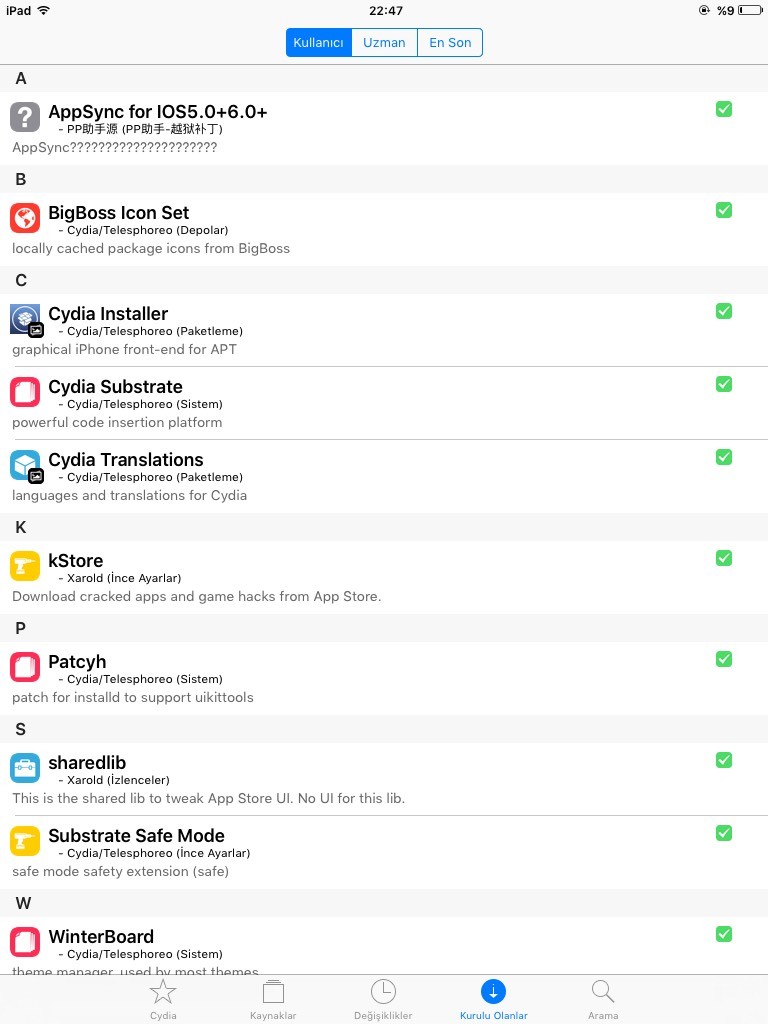
Task: Toggle green checkmark for Cydia Substrate
Action: [724, 384]
